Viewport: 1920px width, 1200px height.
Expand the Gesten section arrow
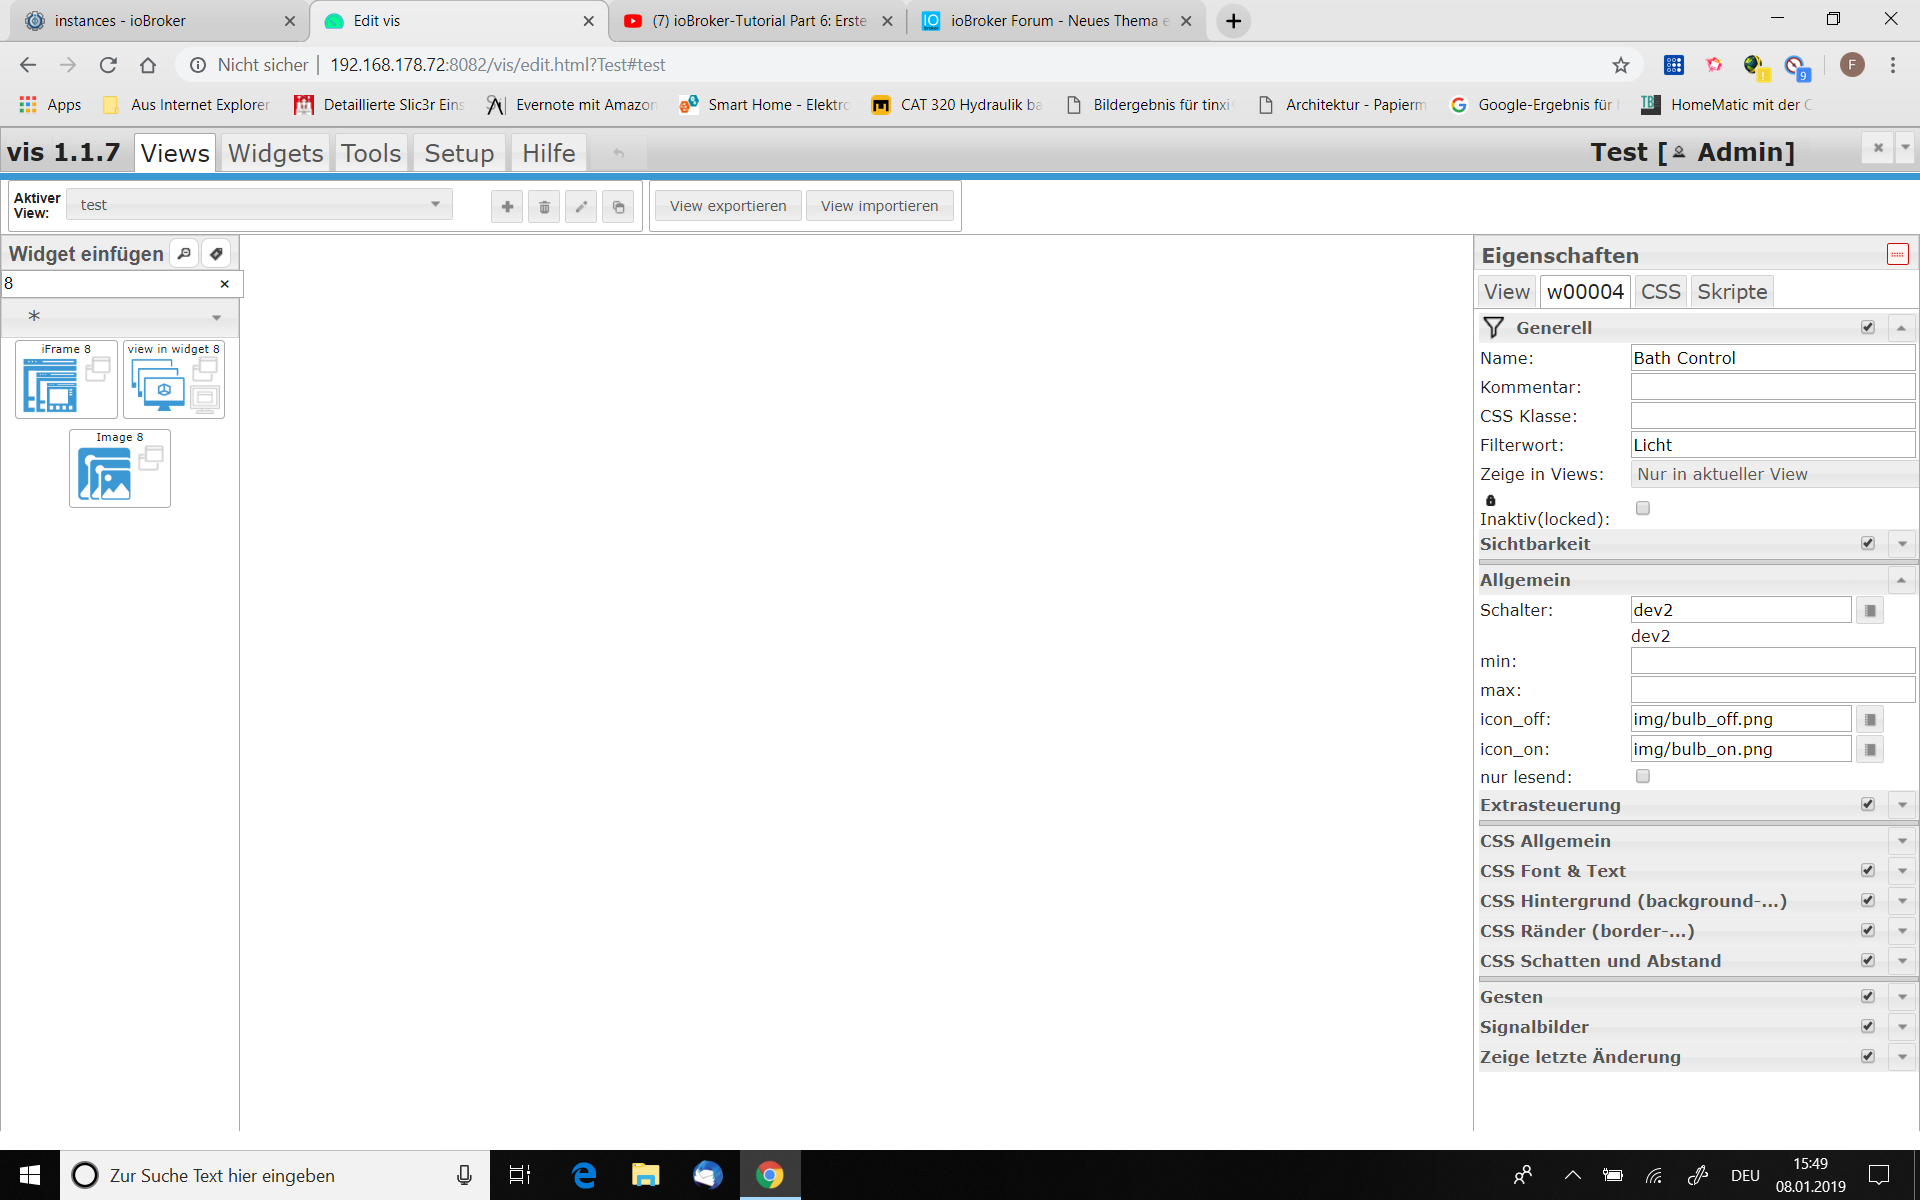(x=1902, y=997)
